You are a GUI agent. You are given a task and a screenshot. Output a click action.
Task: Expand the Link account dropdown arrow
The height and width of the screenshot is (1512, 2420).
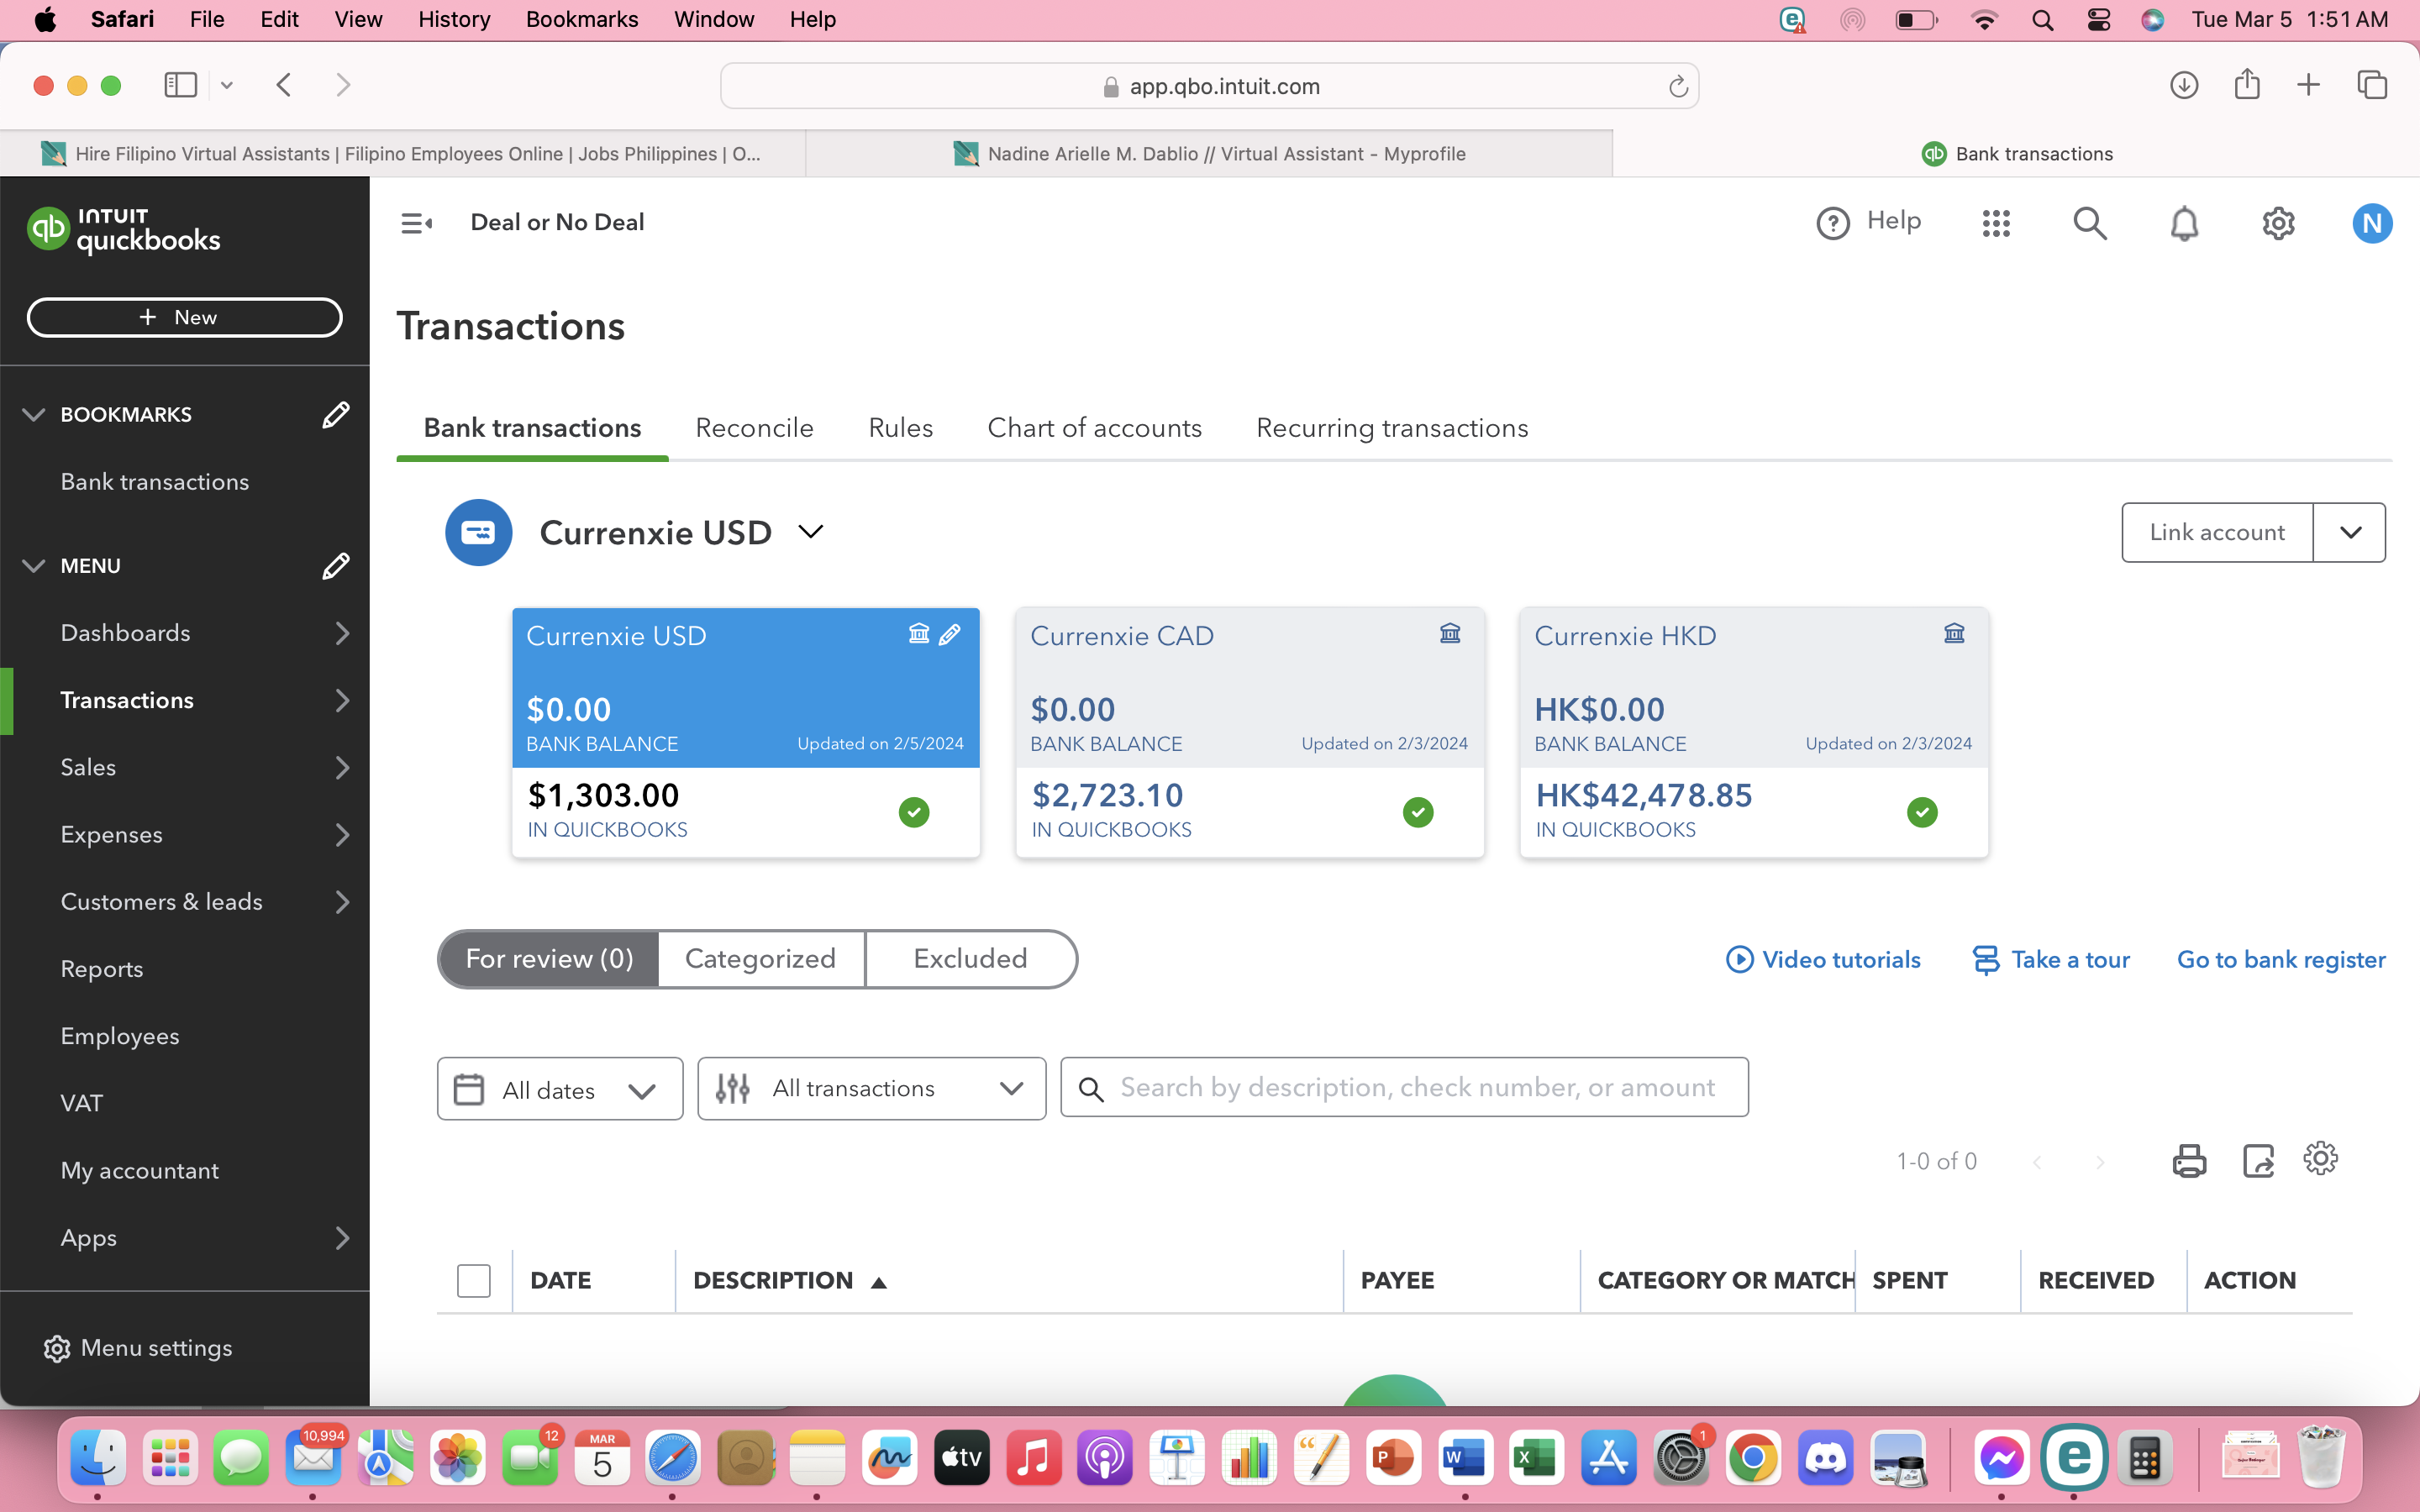click(2349, 532)
